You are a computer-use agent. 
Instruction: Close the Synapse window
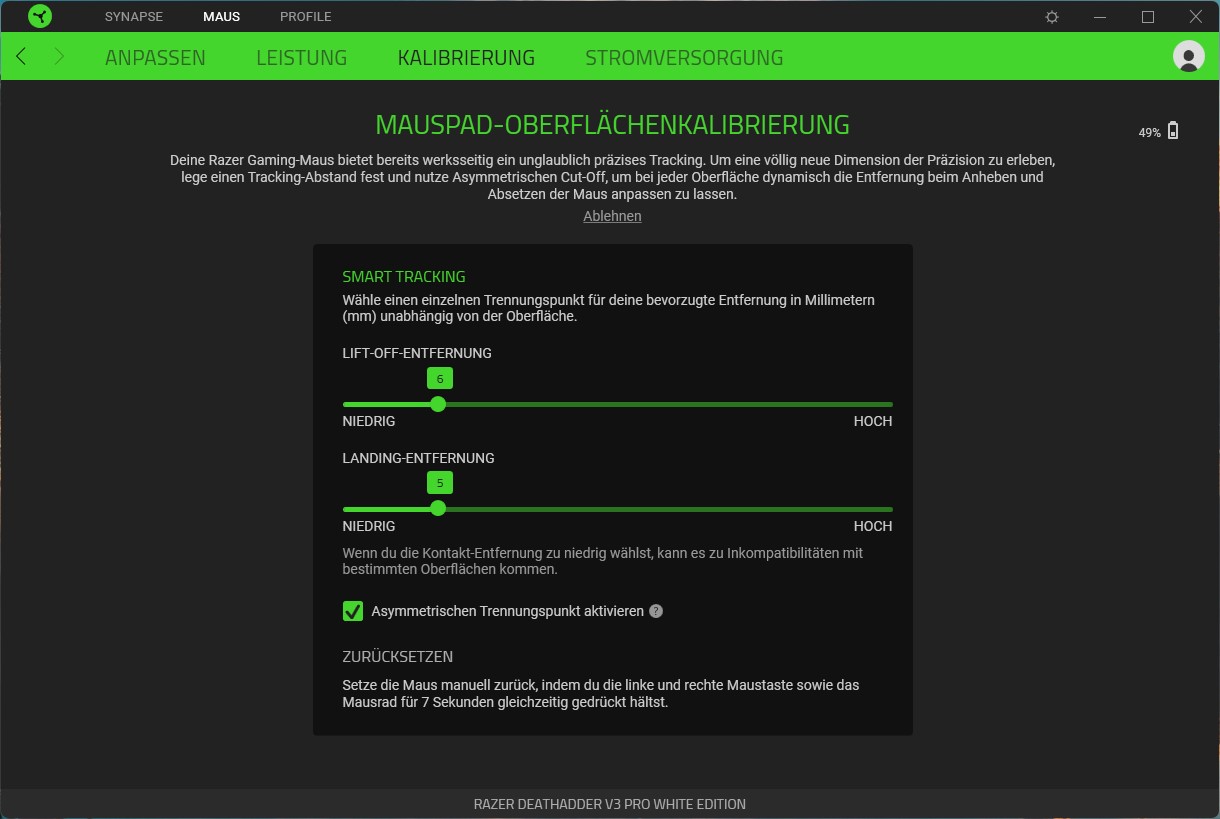(1196, 17)
